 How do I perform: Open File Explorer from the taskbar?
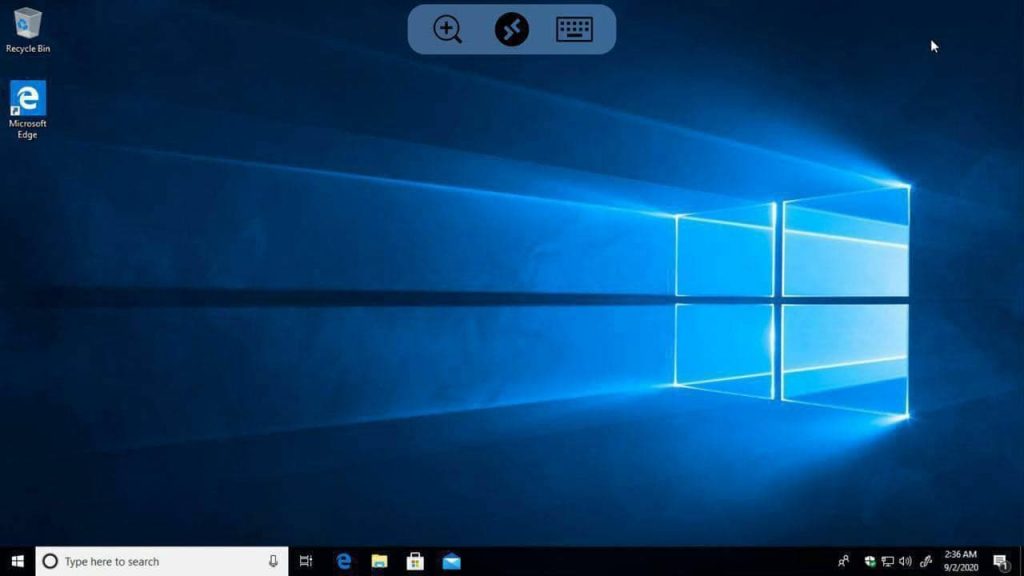click(379, 561)
